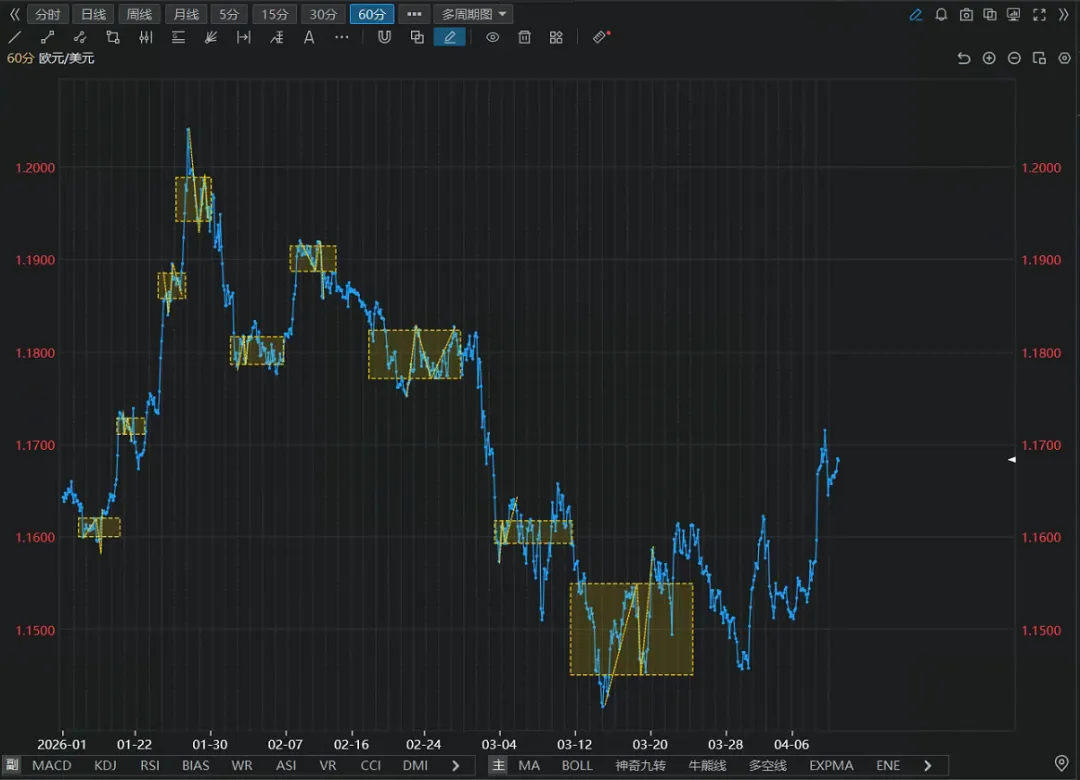
Task: Undo last chart action
Action: click(x=964, y=59)
